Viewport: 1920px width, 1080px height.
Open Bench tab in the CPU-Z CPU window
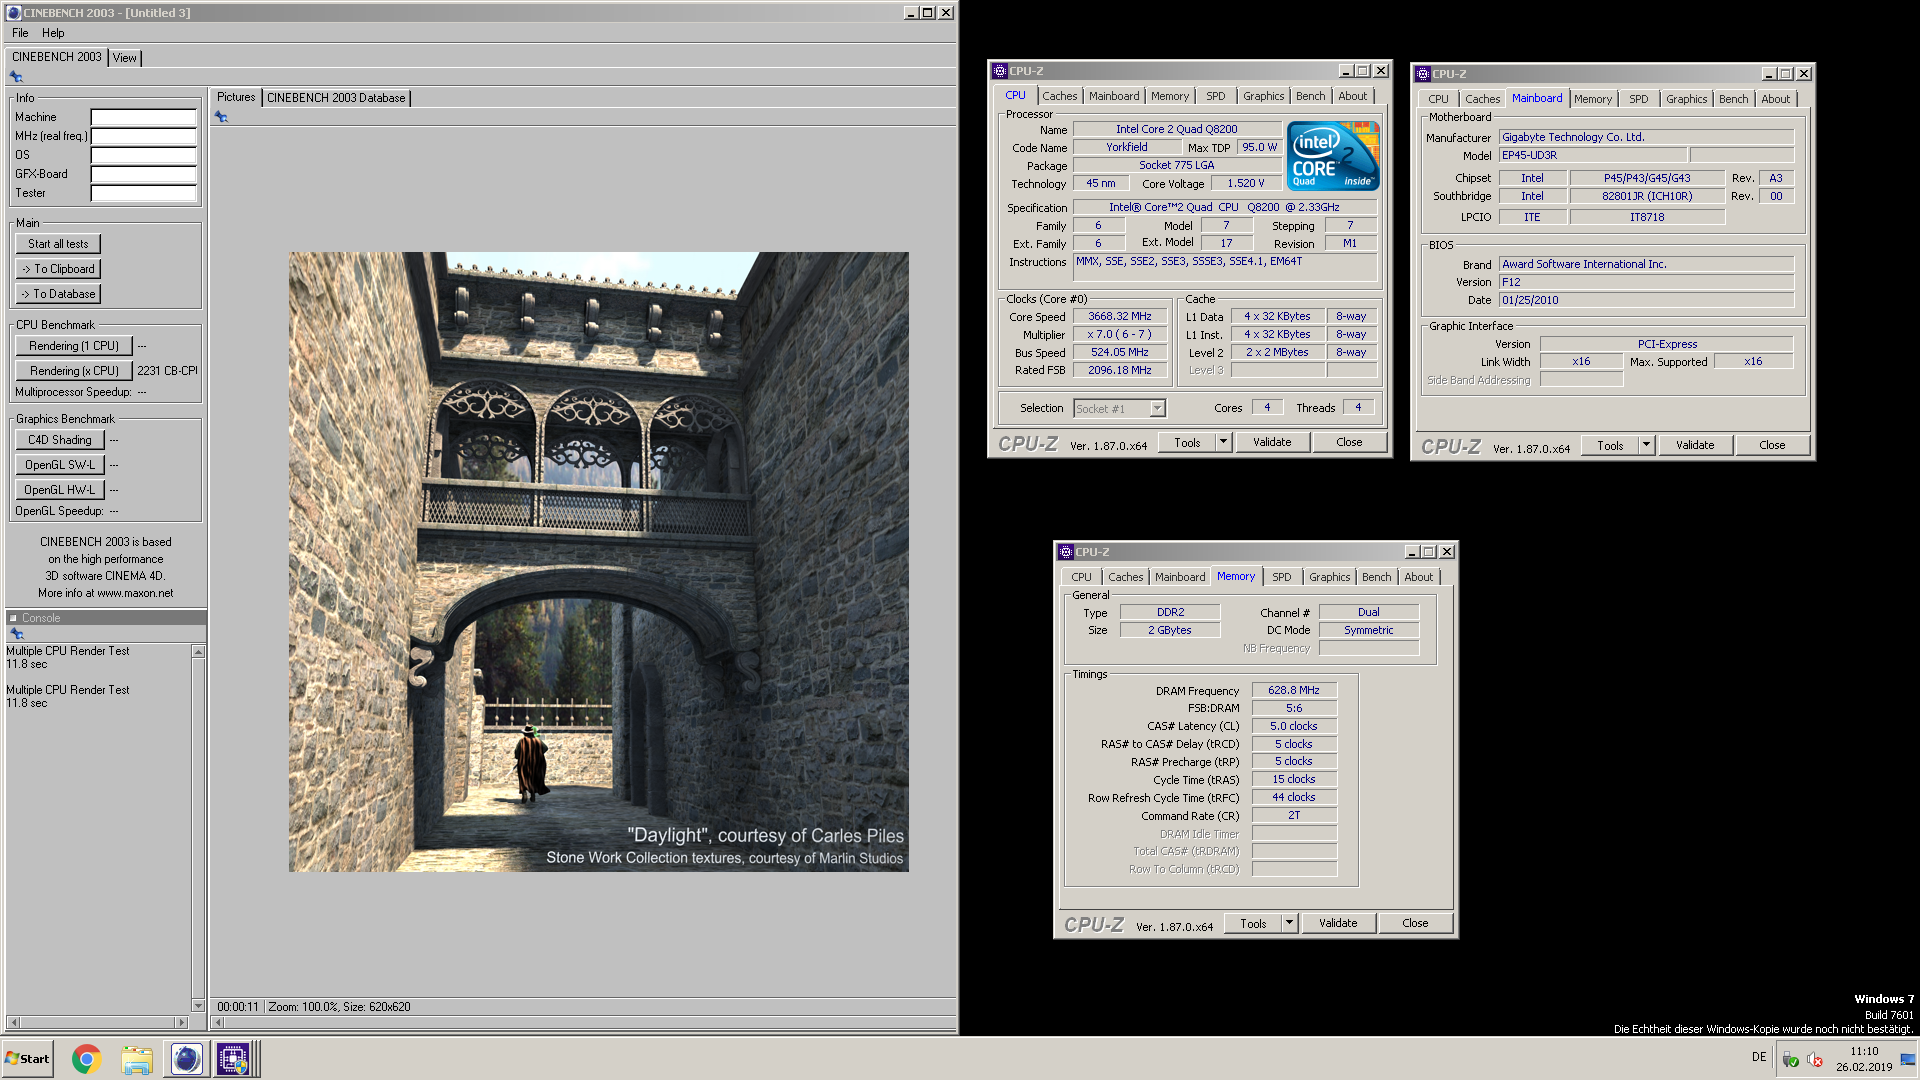click(1310, 96)
